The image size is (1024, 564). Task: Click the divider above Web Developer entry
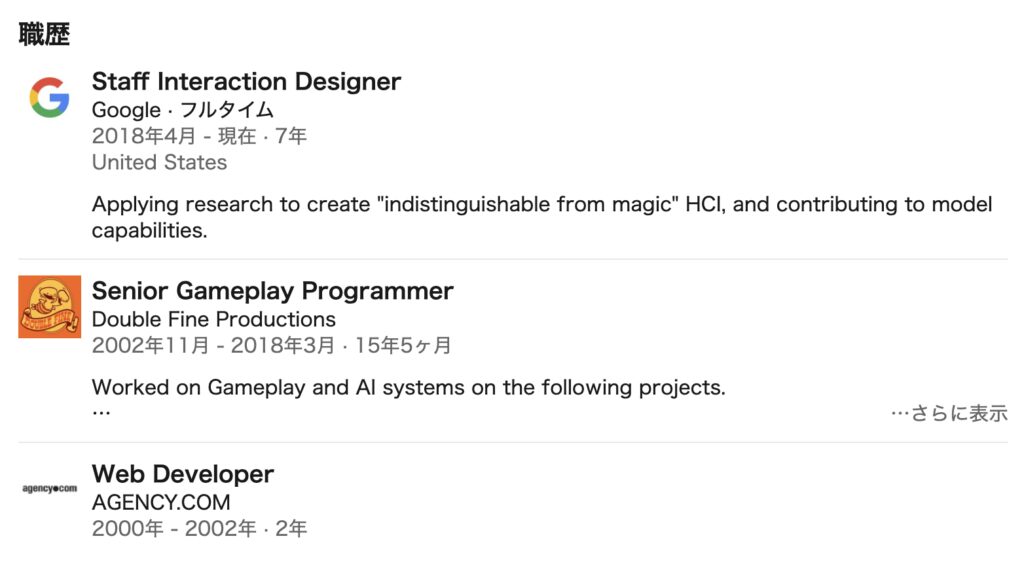tap(513, 443)
